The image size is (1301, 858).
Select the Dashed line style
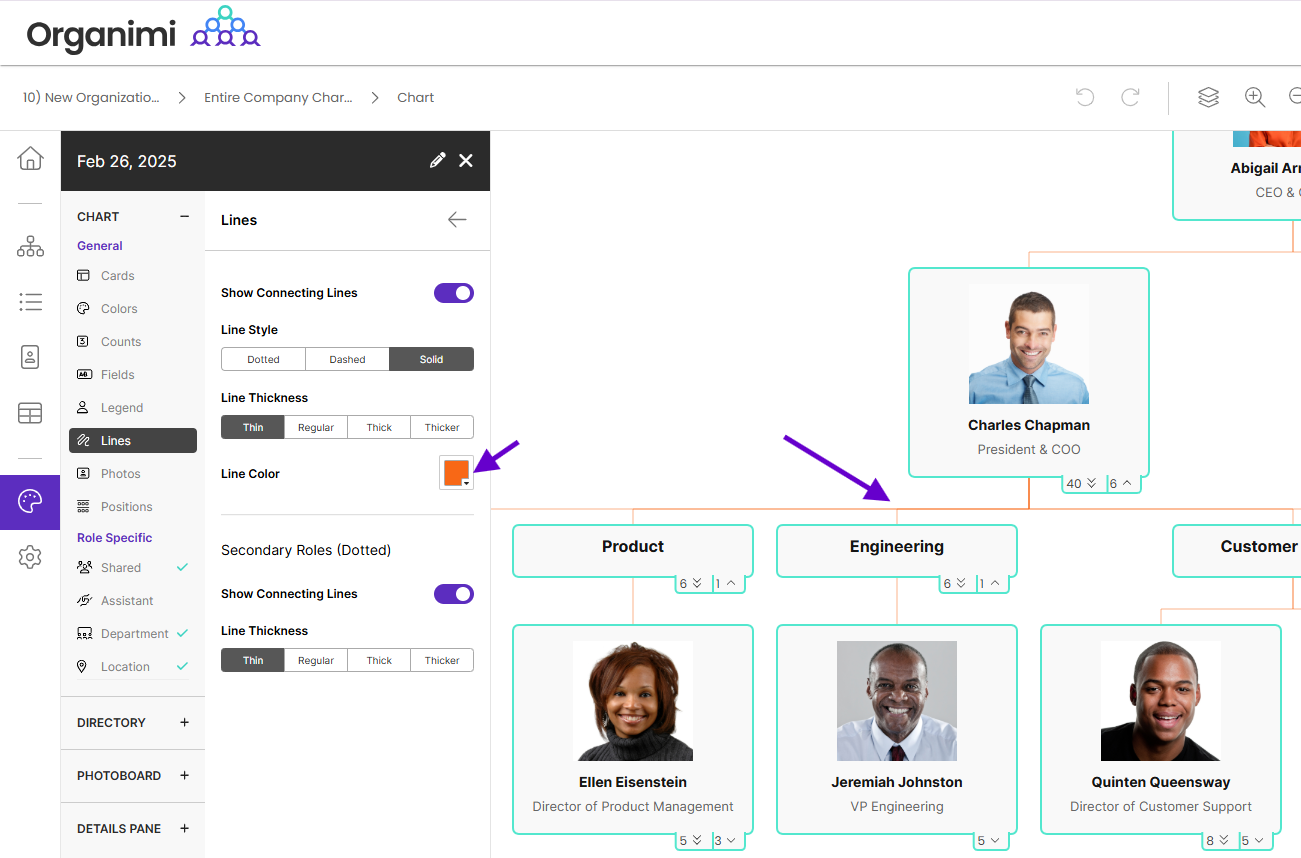[347, 359]
